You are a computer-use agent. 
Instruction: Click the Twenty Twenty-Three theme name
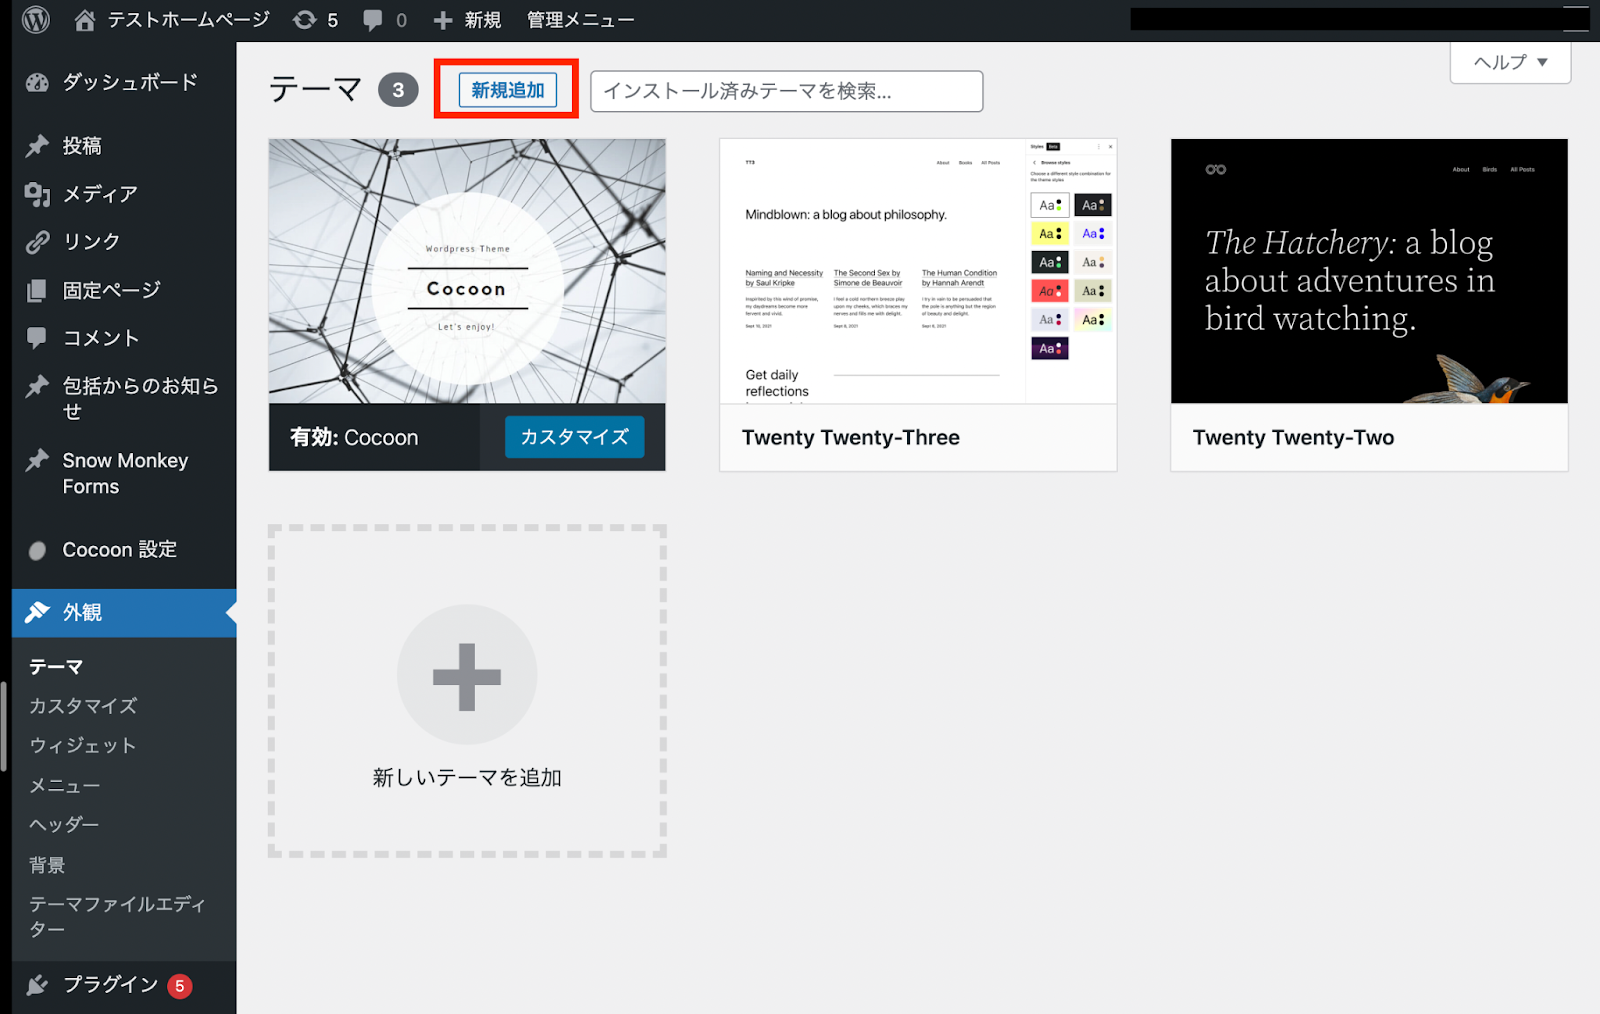[851, 438]
